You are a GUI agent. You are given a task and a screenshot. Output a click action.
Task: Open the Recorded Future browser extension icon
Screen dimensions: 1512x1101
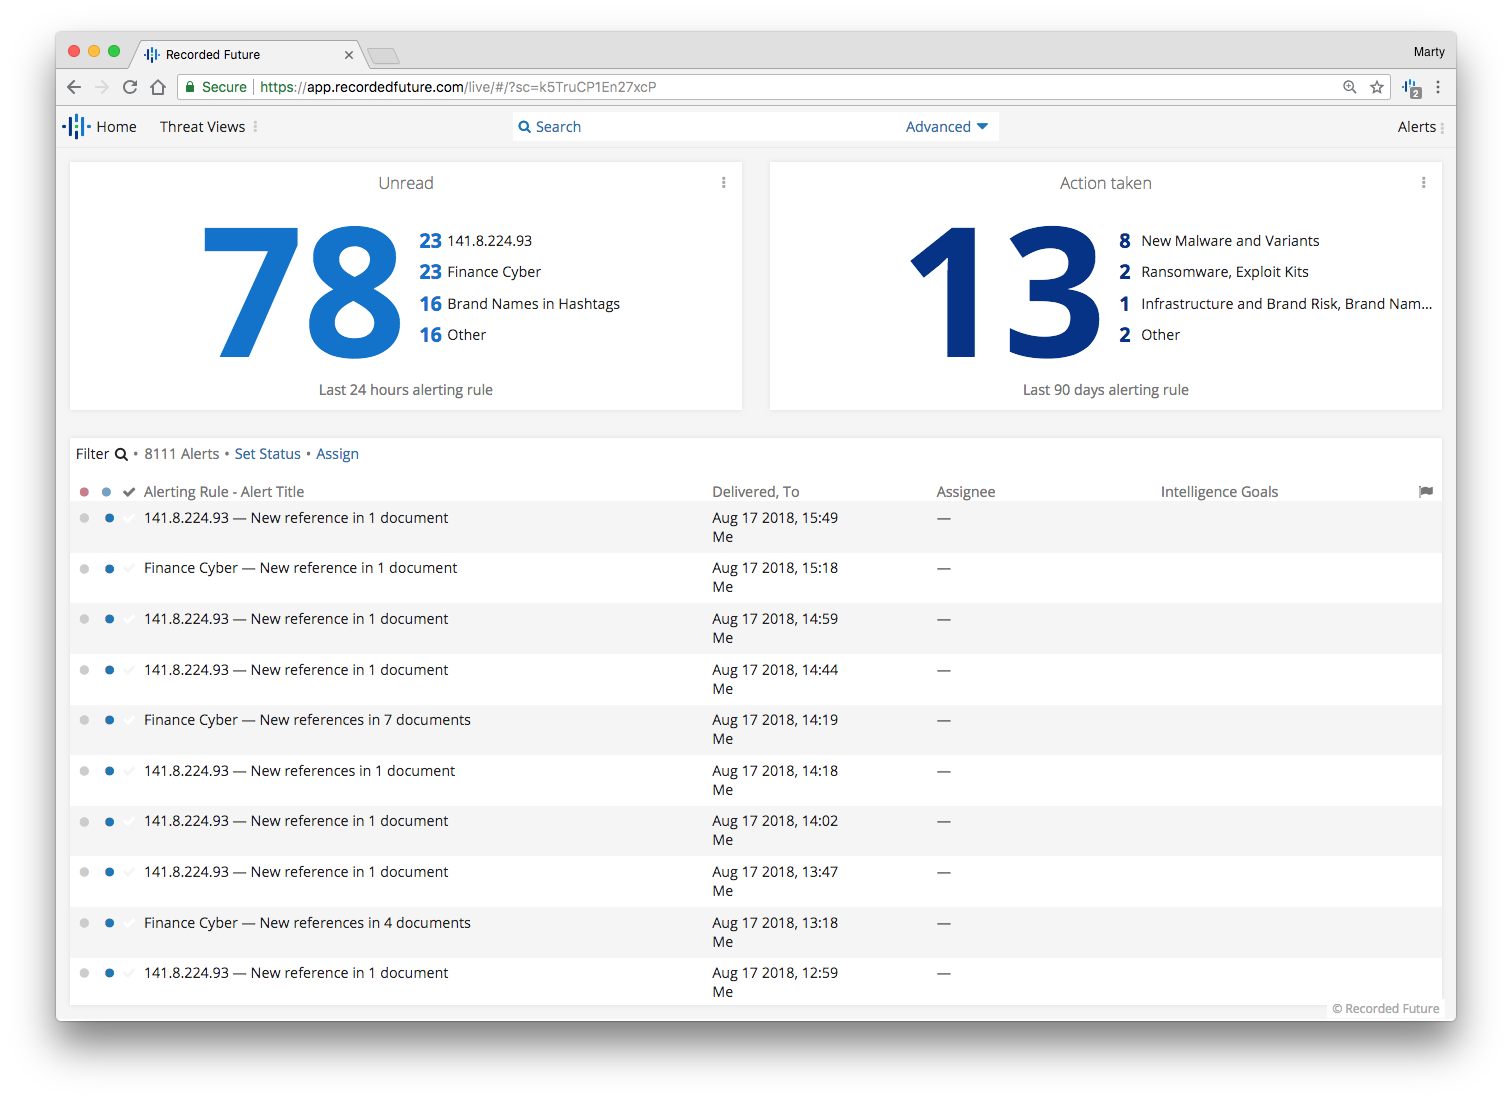tap(1411, 88)
